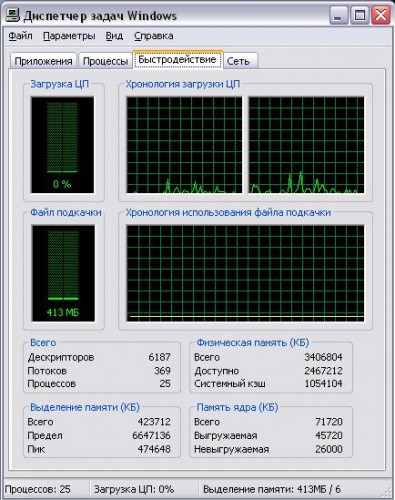Image resolution: width=395 pixels, height=500 pixels.
Task: Minimize the Task Manager window
Action: tap(338, 15)
